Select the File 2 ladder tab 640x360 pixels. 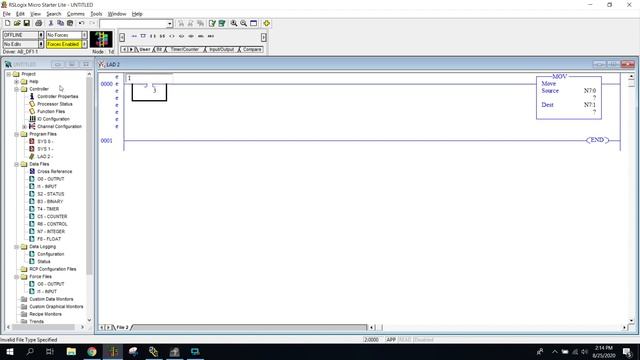122,327
